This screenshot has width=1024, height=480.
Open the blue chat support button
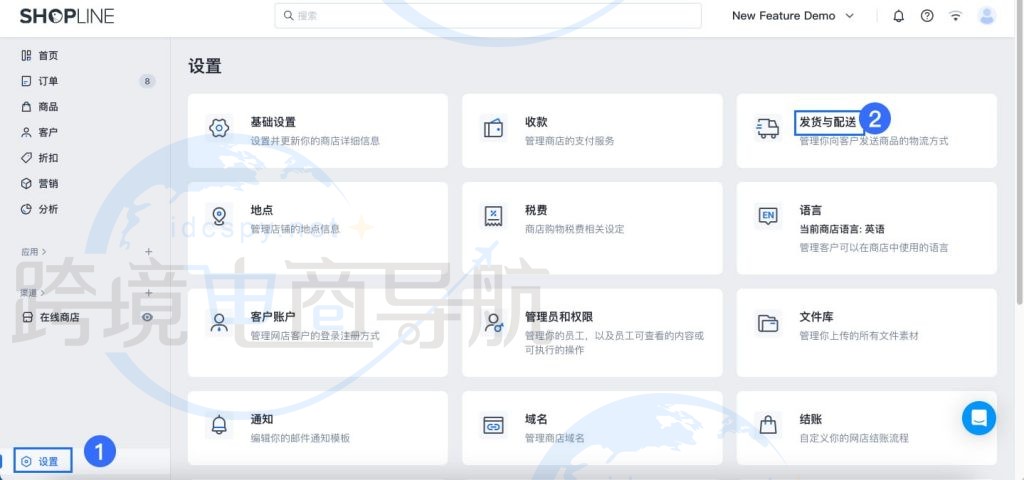(978, 418)
